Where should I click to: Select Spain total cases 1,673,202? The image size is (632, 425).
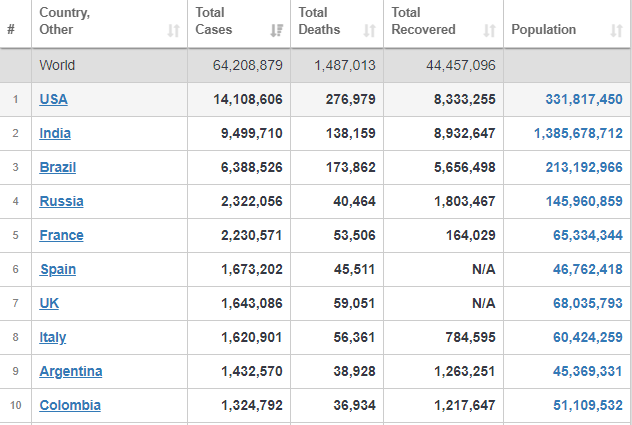[x=252, y=269]
